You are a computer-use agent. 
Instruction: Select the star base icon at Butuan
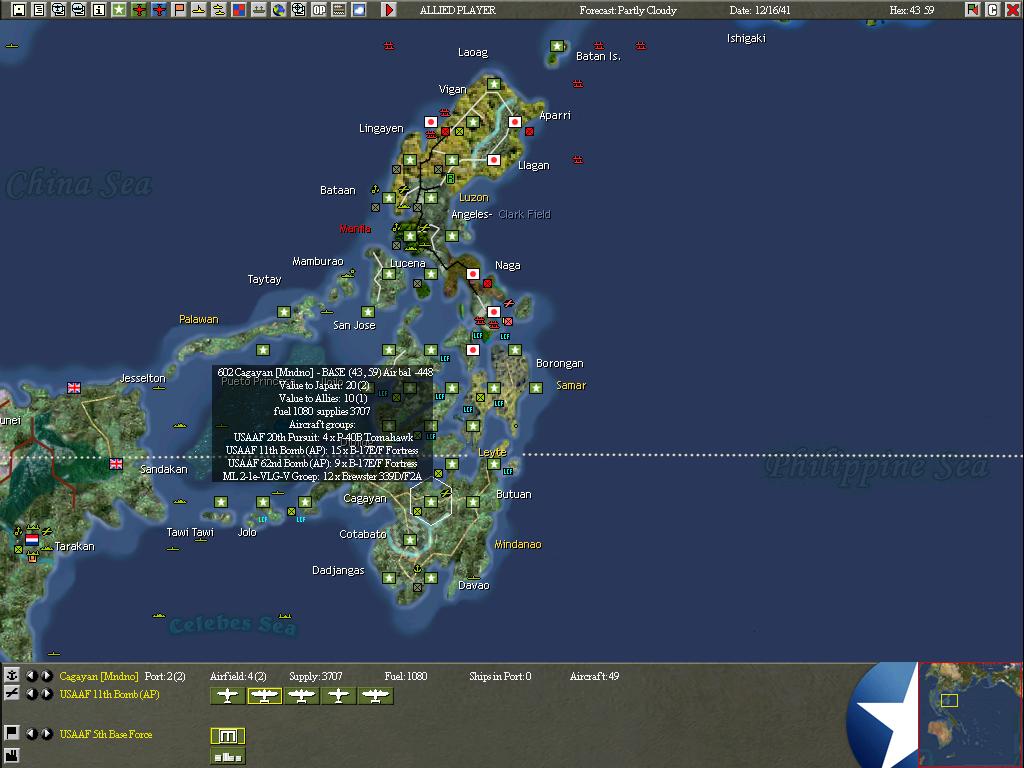coord(473,502)
